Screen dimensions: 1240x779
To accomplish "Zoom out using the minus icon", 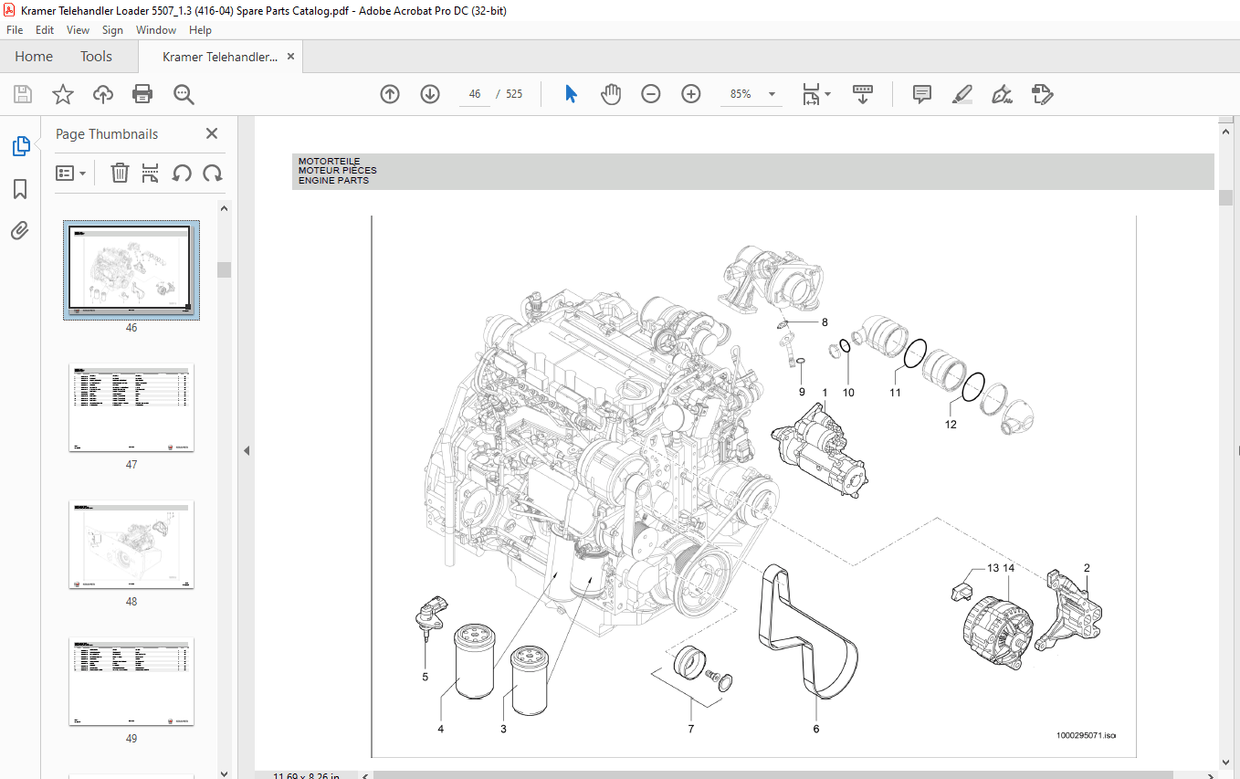I will tap(650, 93).
